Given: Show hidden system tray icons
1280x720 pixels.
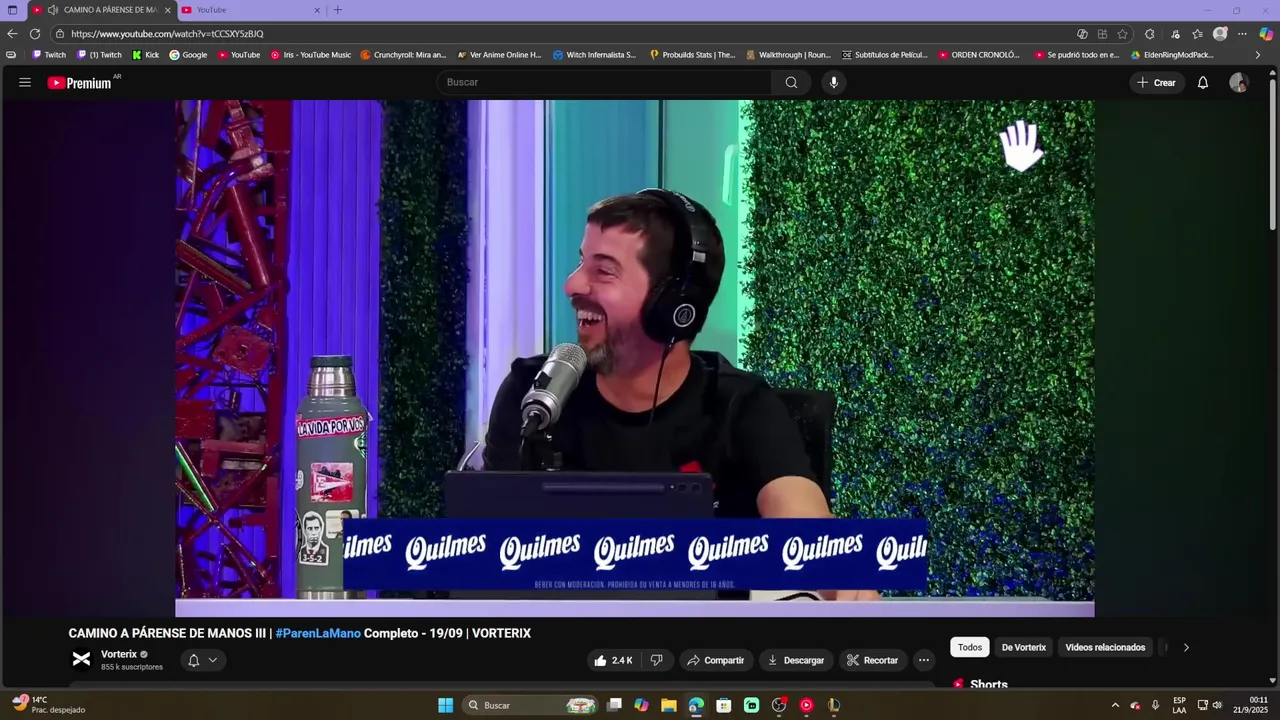Looking at the screenshot, I should (1115, 705).
